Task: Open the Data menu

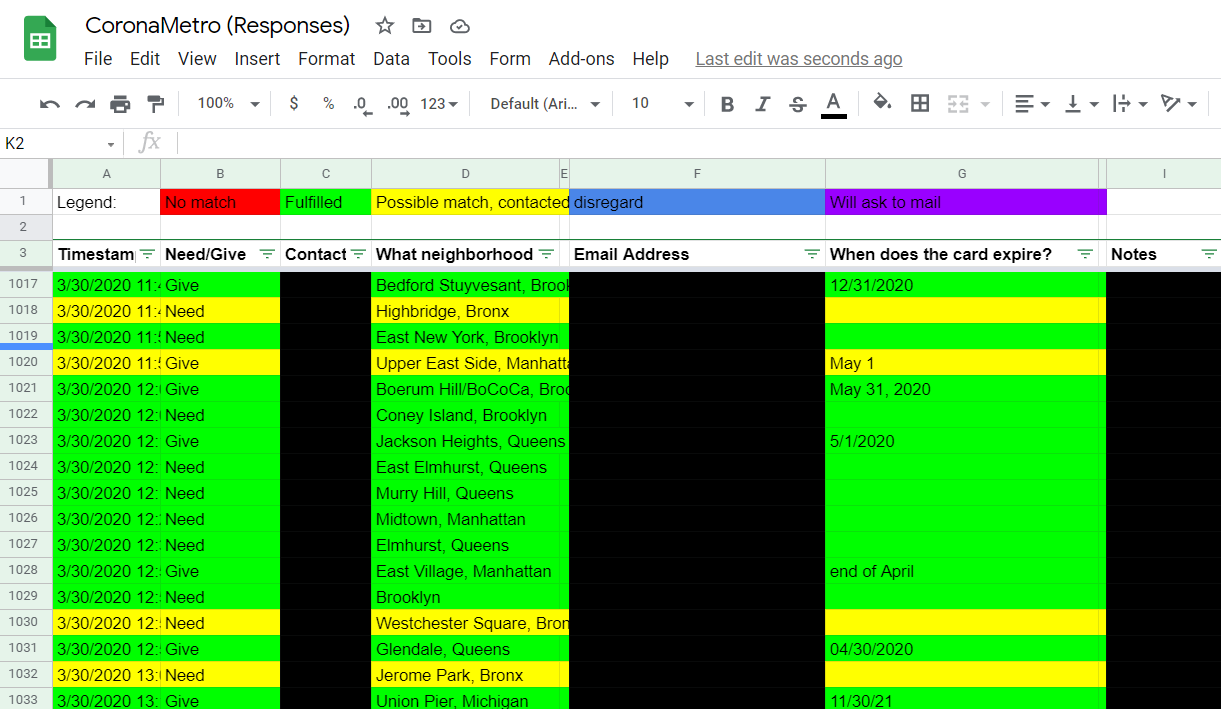Action: coord(391,59)
